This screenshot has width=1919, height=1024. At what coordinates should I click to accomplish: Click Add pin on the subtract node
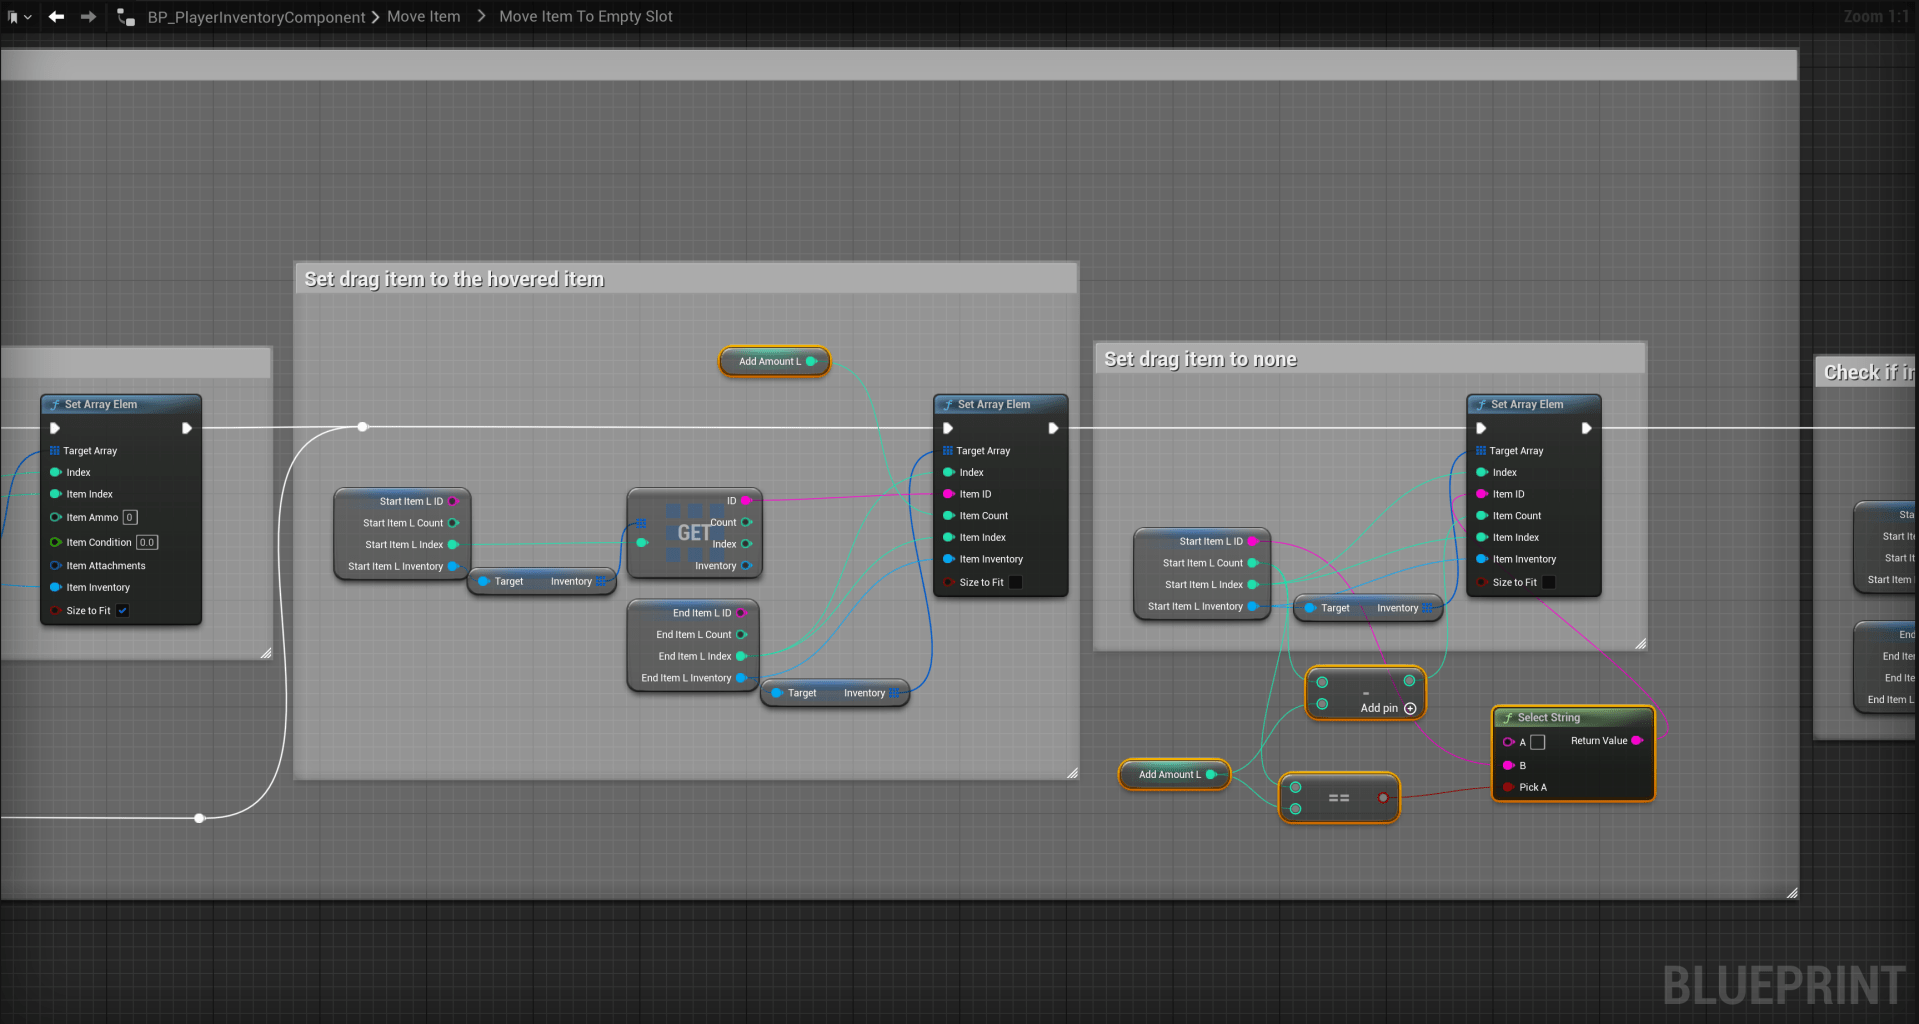(x=1388, y=708)
